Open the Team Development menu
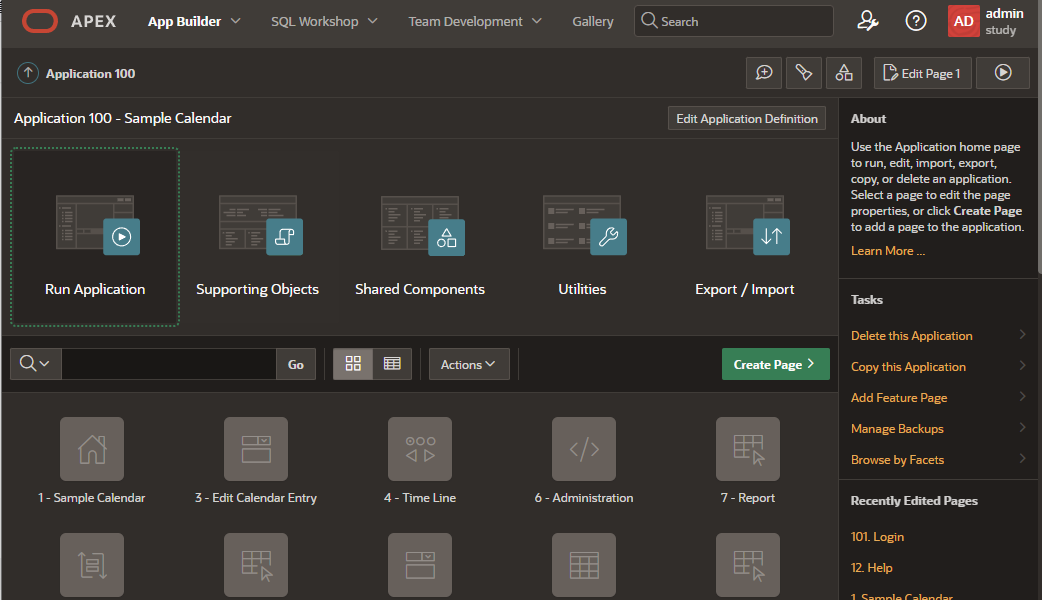1042x600 pixels. (x=475, y=21)
